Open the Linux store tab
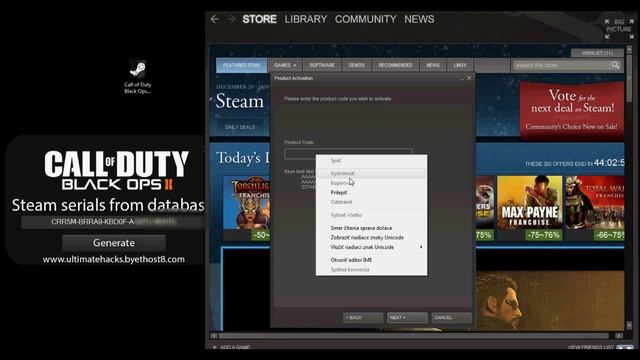Screen dimensions: 640x360 [460, 65]
